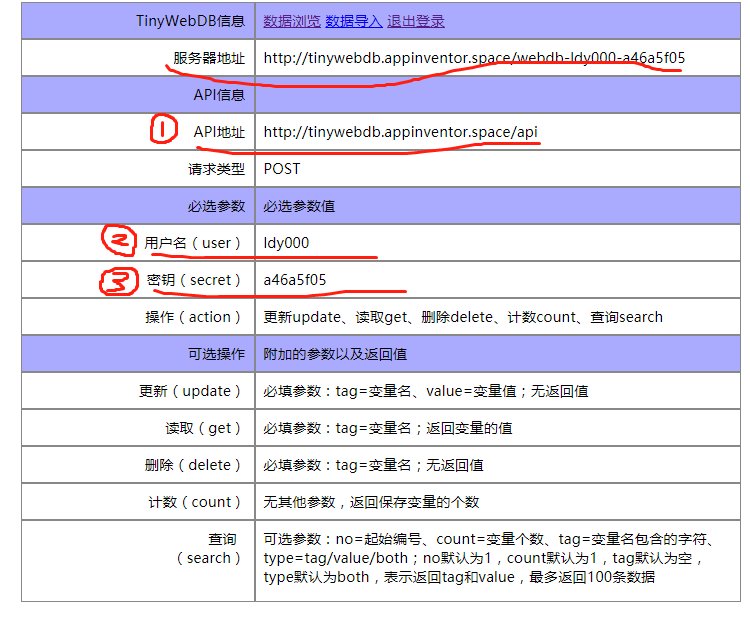Open the 数据浏览 link
The image size is (750, 617).
click(x=292, y=21)
